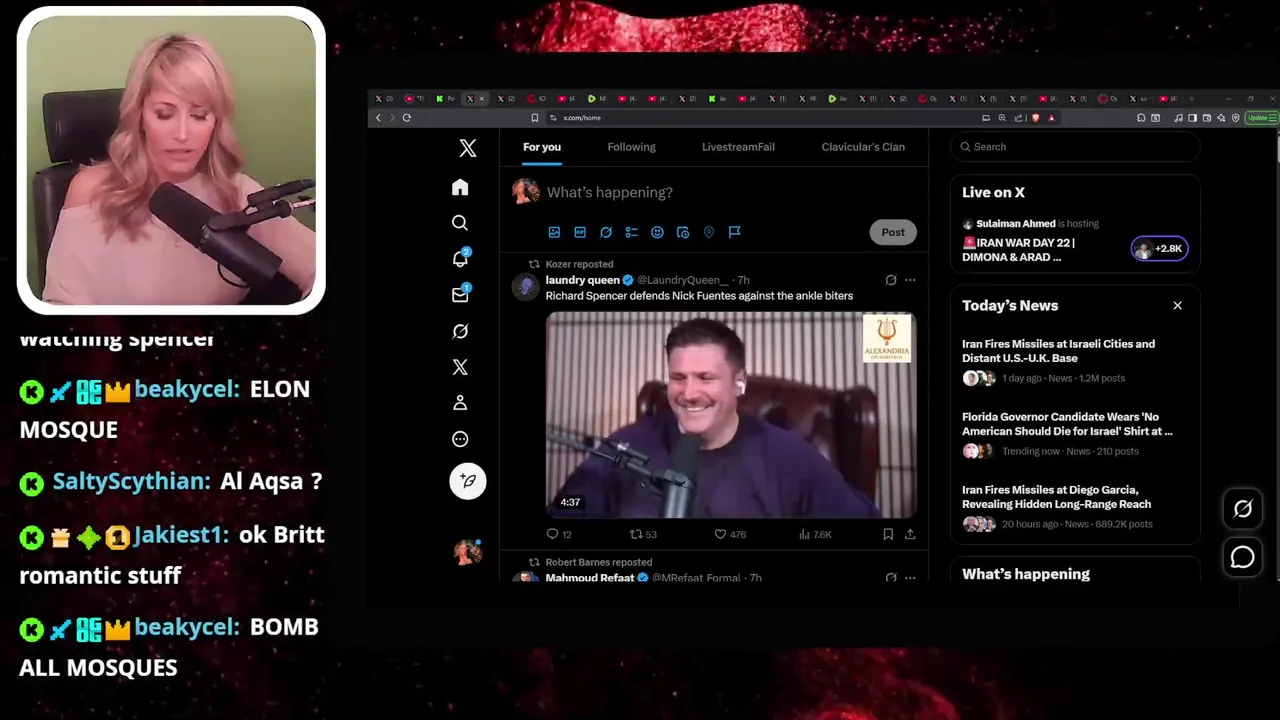Click 'Kozer reposted' label

tap(579, 265)
